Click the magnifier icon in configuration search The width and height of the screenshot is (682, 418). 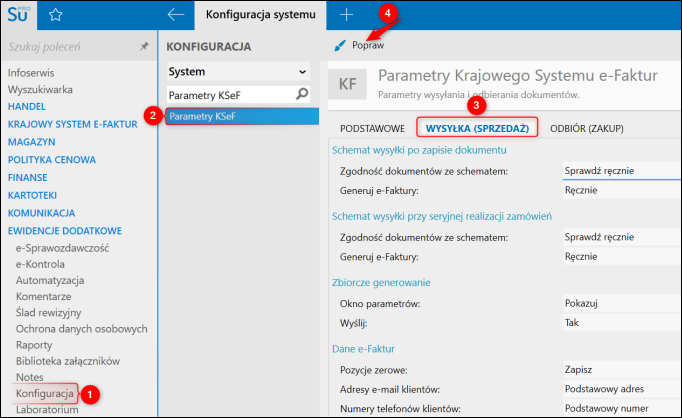click(x=301, y=94)
